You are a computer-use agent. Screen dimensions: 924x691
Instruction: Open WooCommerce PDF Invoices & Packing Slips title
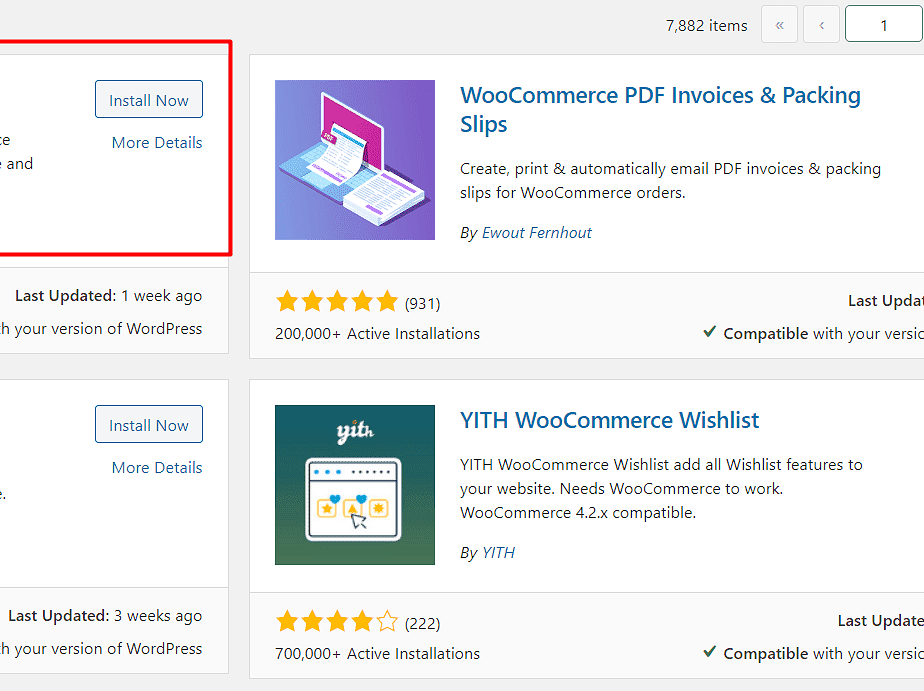pyautogui.click(x=660, y=110)
